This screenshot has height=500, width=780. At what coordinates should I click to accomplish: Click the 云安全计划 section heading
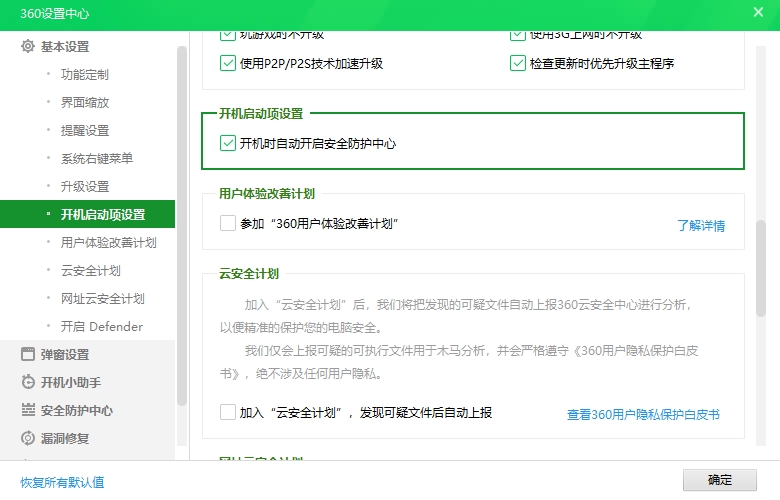249,274
